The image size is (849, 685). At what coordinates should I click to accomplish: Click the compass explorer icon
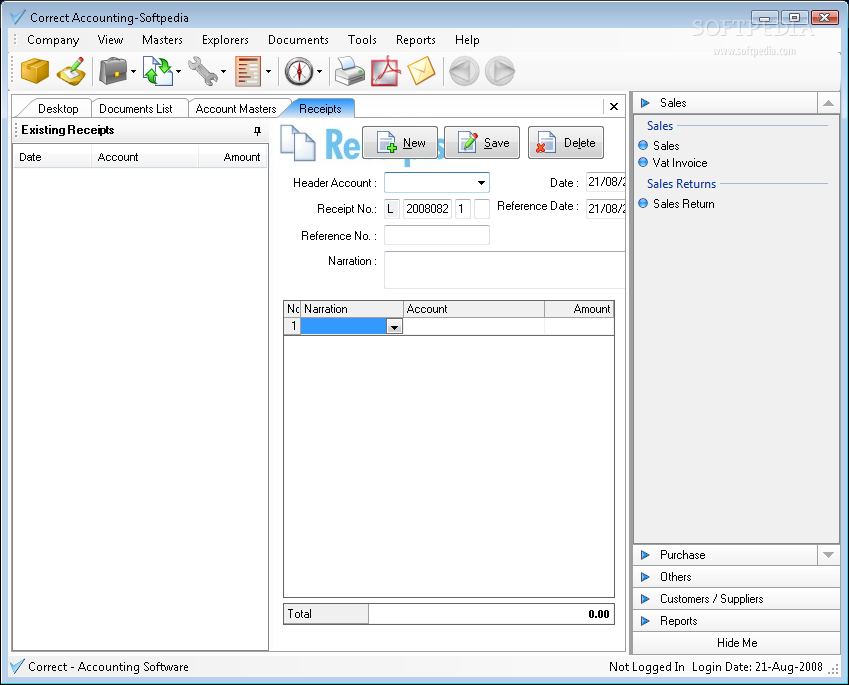click(x=299, y=71)
